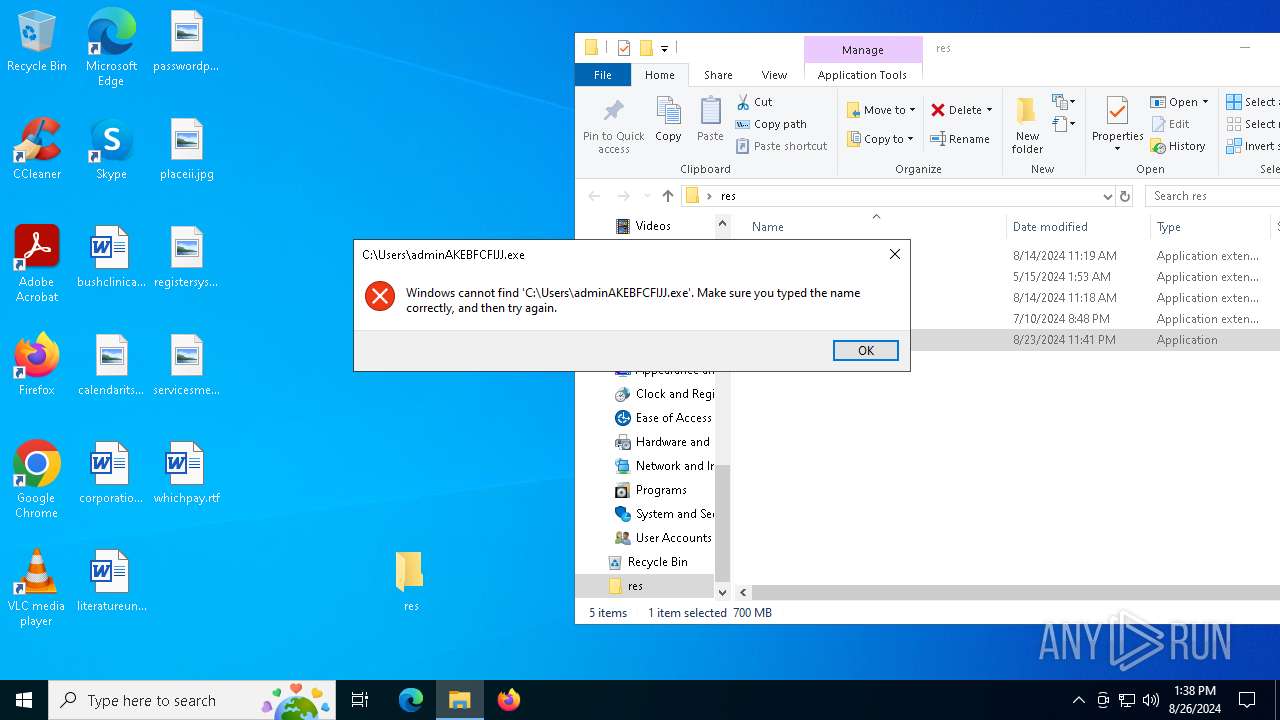This screenshot has height=720, width=1280.
Task: Sort by the Type column header
Action: pyautogui.click(x=1169, y=227)
